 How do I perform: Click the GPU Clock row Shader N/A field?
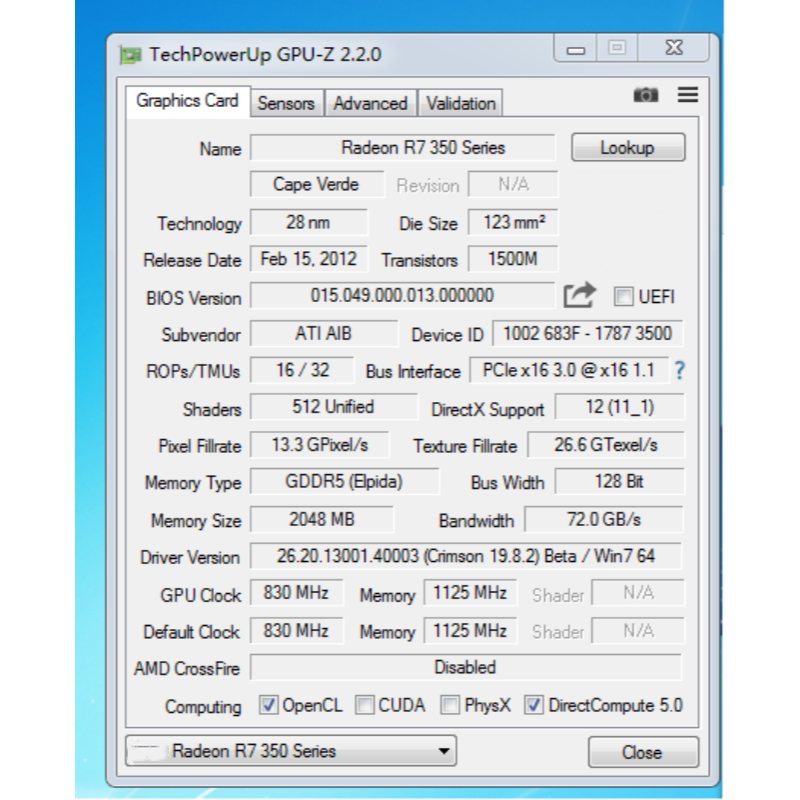pos(638,593)
